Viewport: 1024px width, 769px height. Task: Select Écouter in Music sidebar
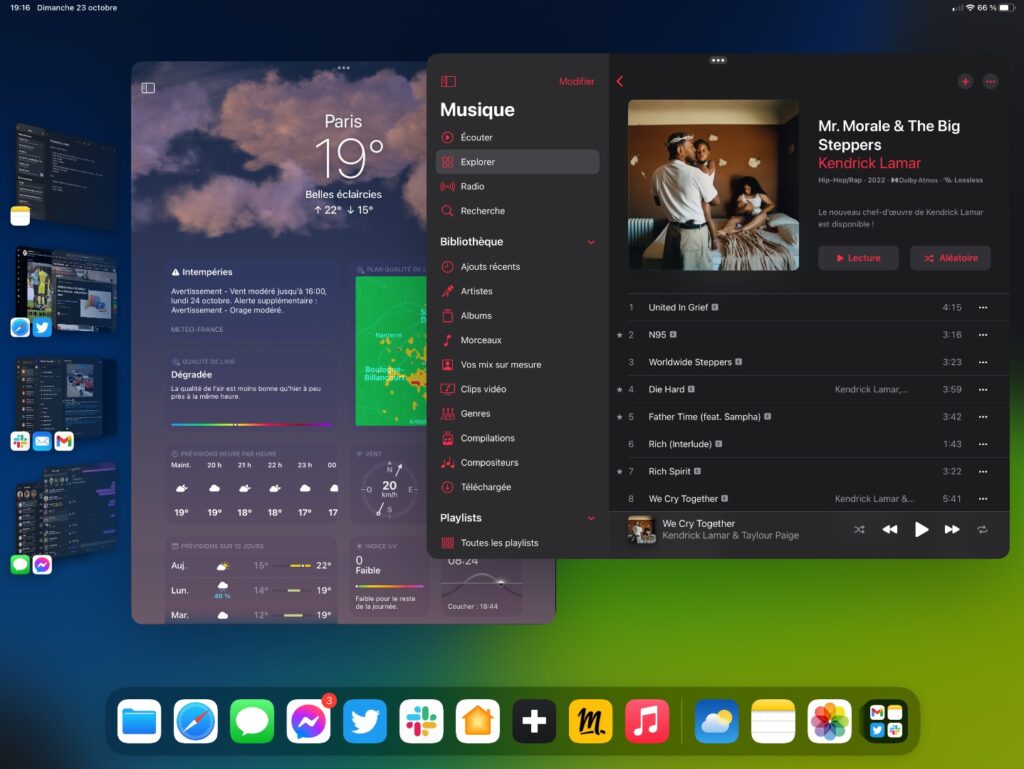(x=517, y=137)
